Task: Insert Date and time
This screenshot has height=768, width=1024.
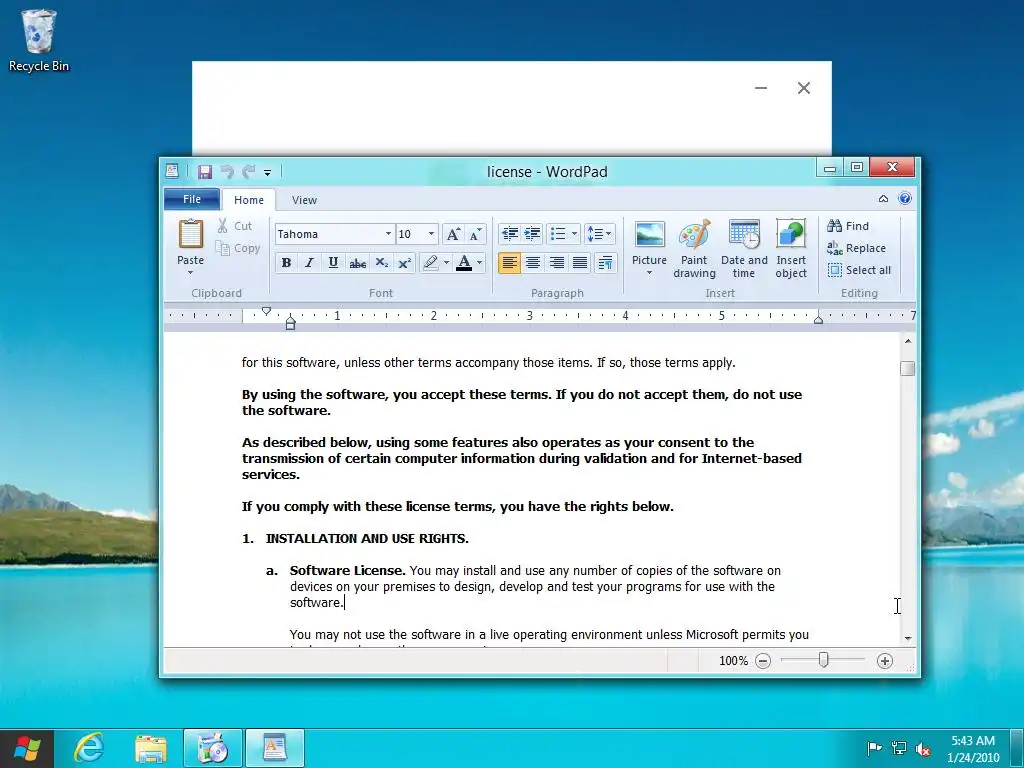Action: [744, 249]
